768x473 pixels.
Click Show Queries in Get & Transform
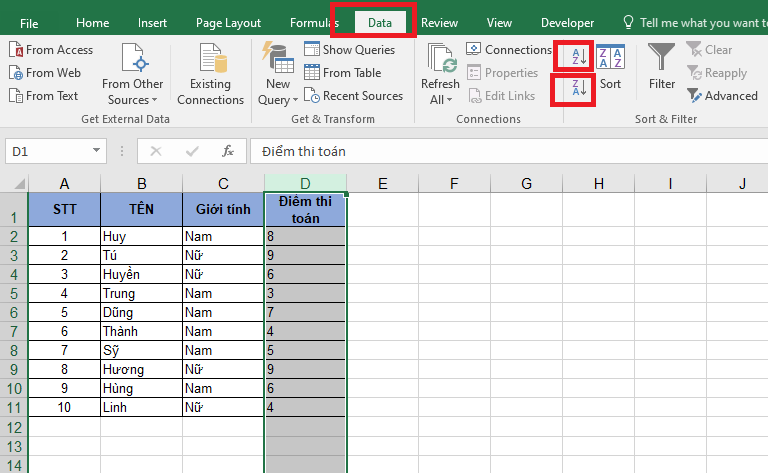tap(350, 50)
